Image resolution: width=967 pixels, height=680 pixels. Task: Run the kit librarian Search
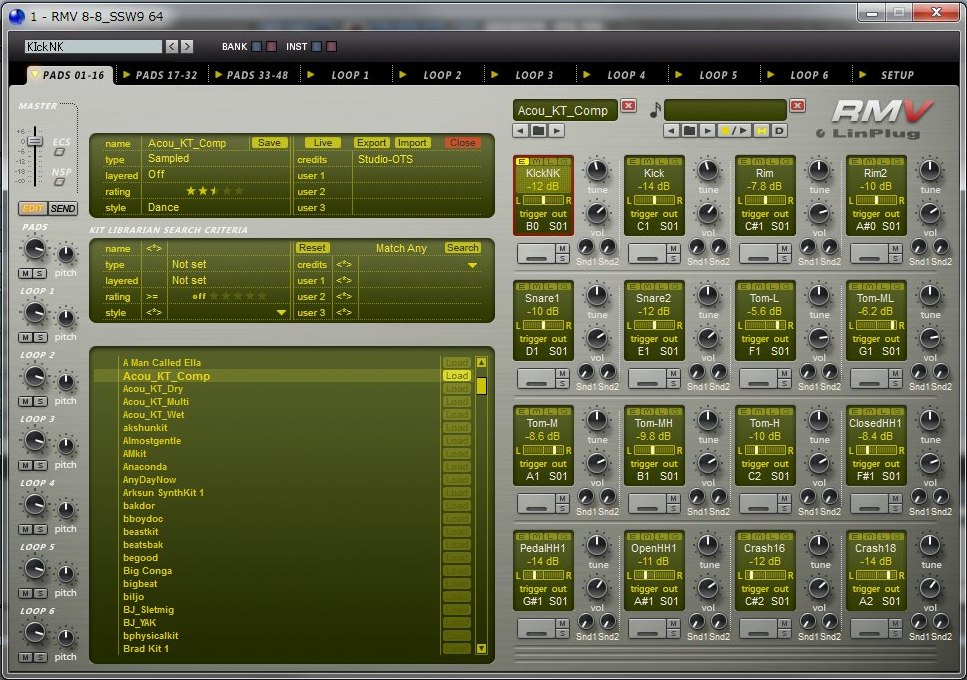[x=463, y=248]
